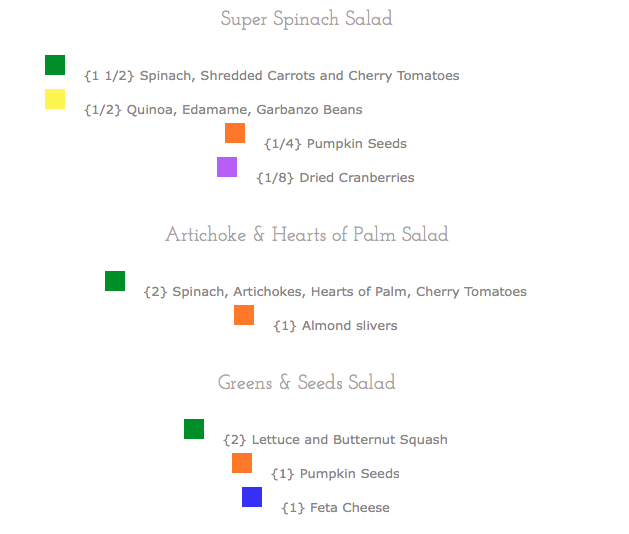Choose the orange square next to {1} Pumpkin Seeds

[242, 463]
